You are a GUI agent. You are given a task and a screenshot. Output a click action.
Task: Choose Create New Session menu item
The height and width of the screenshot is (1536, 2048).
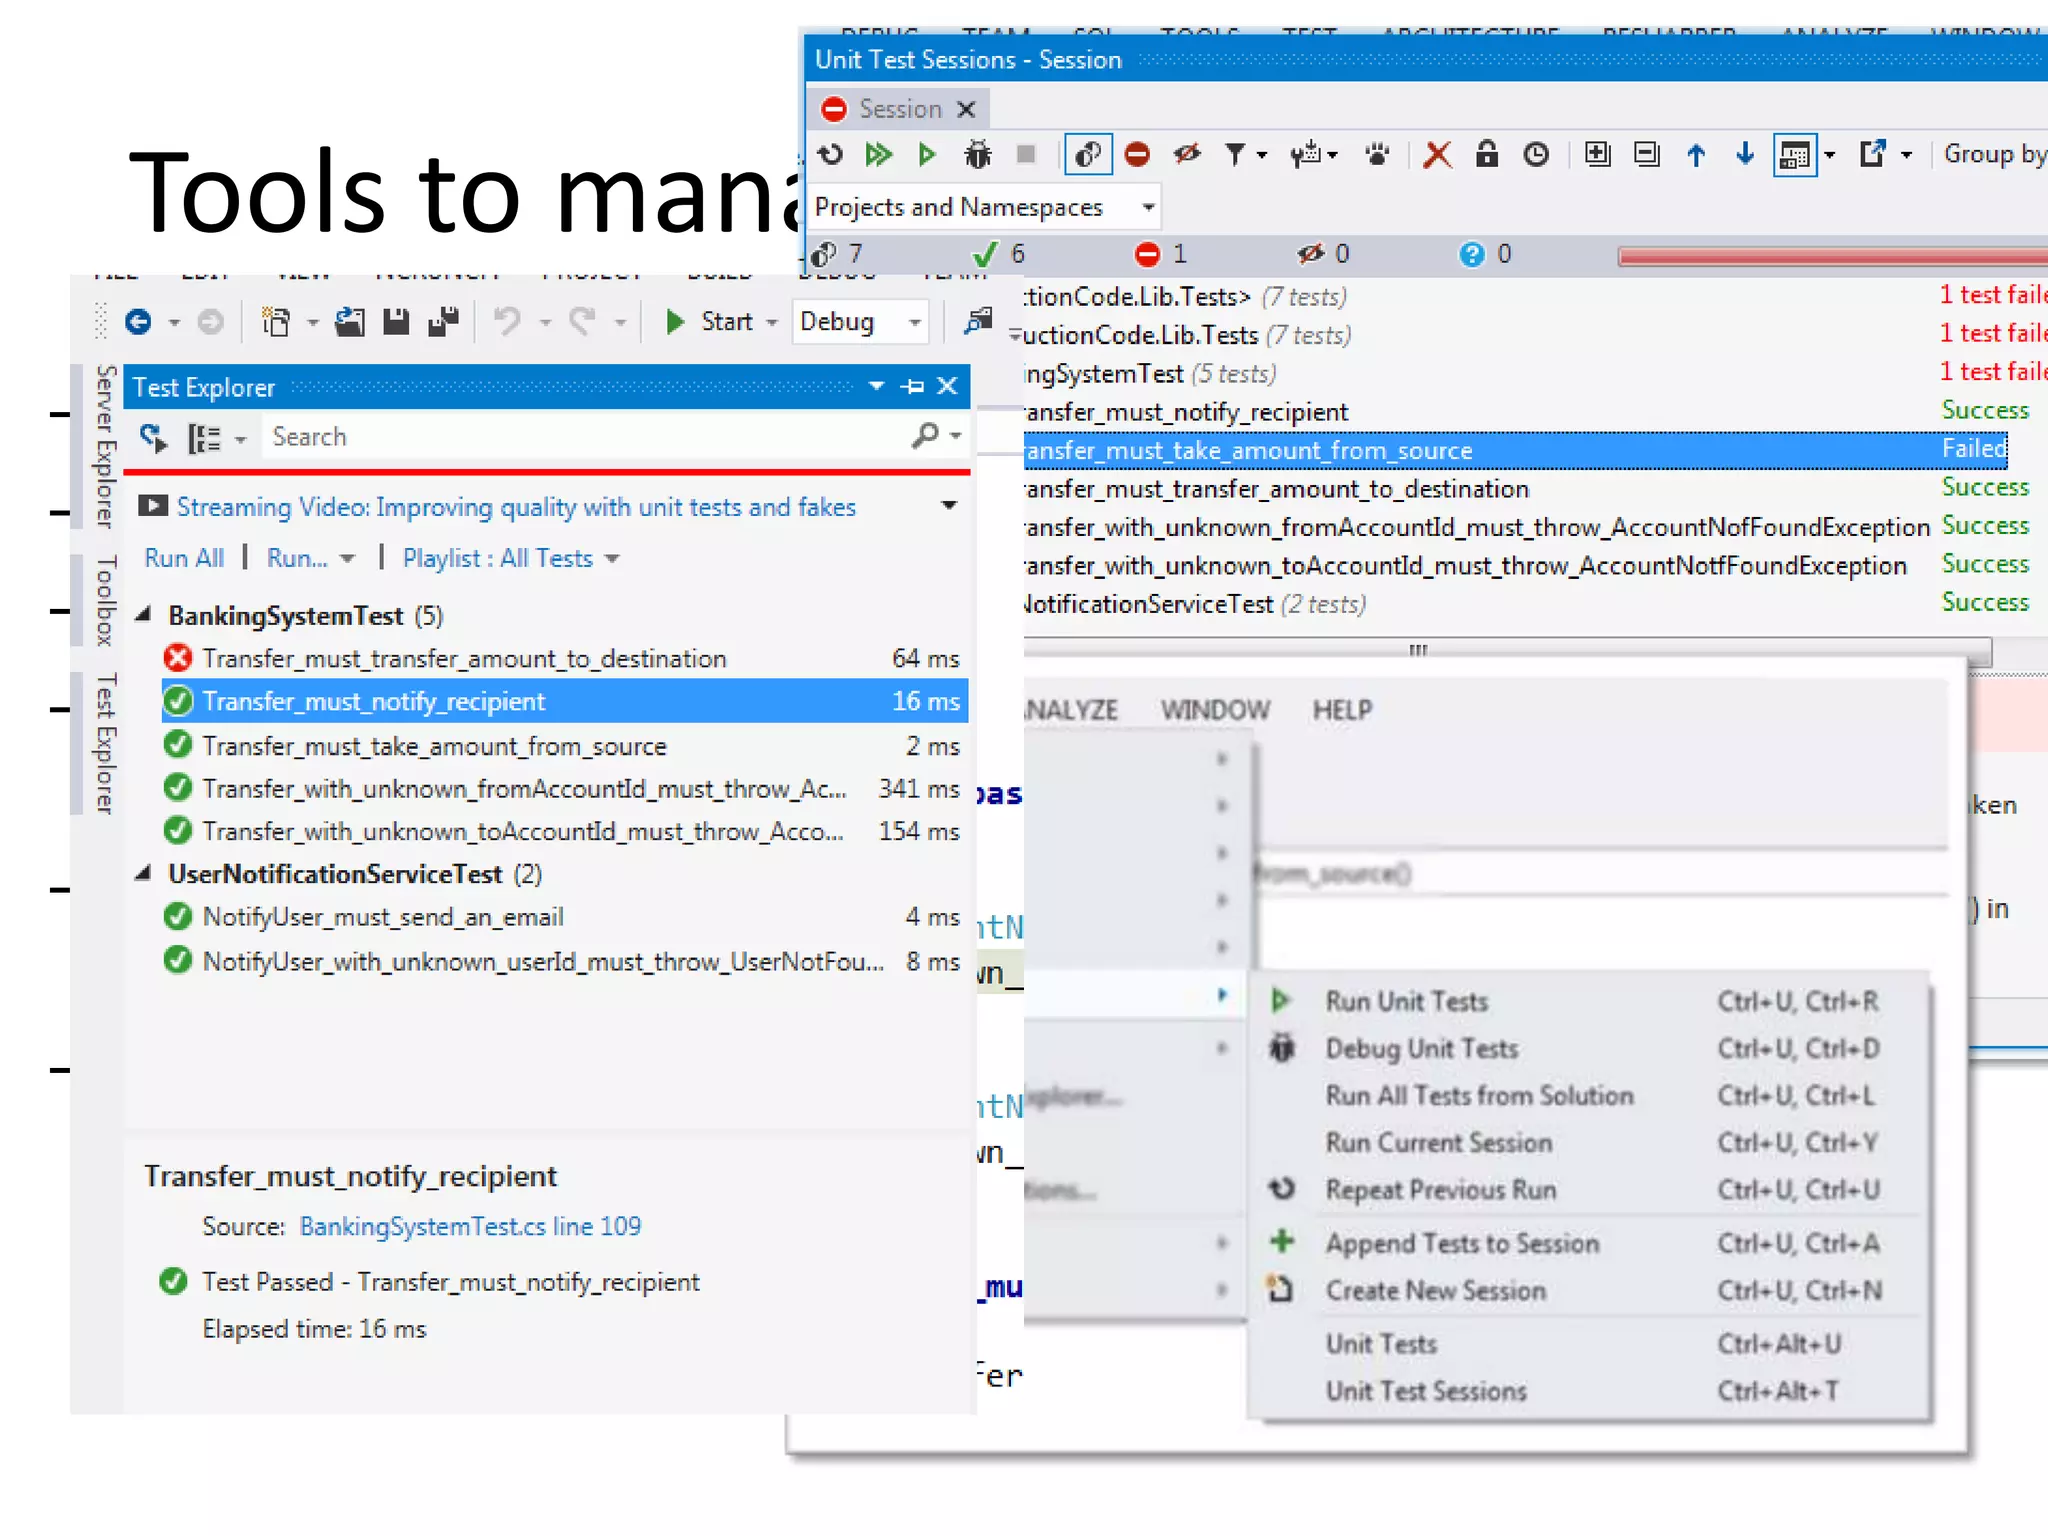(1588, 1291)
